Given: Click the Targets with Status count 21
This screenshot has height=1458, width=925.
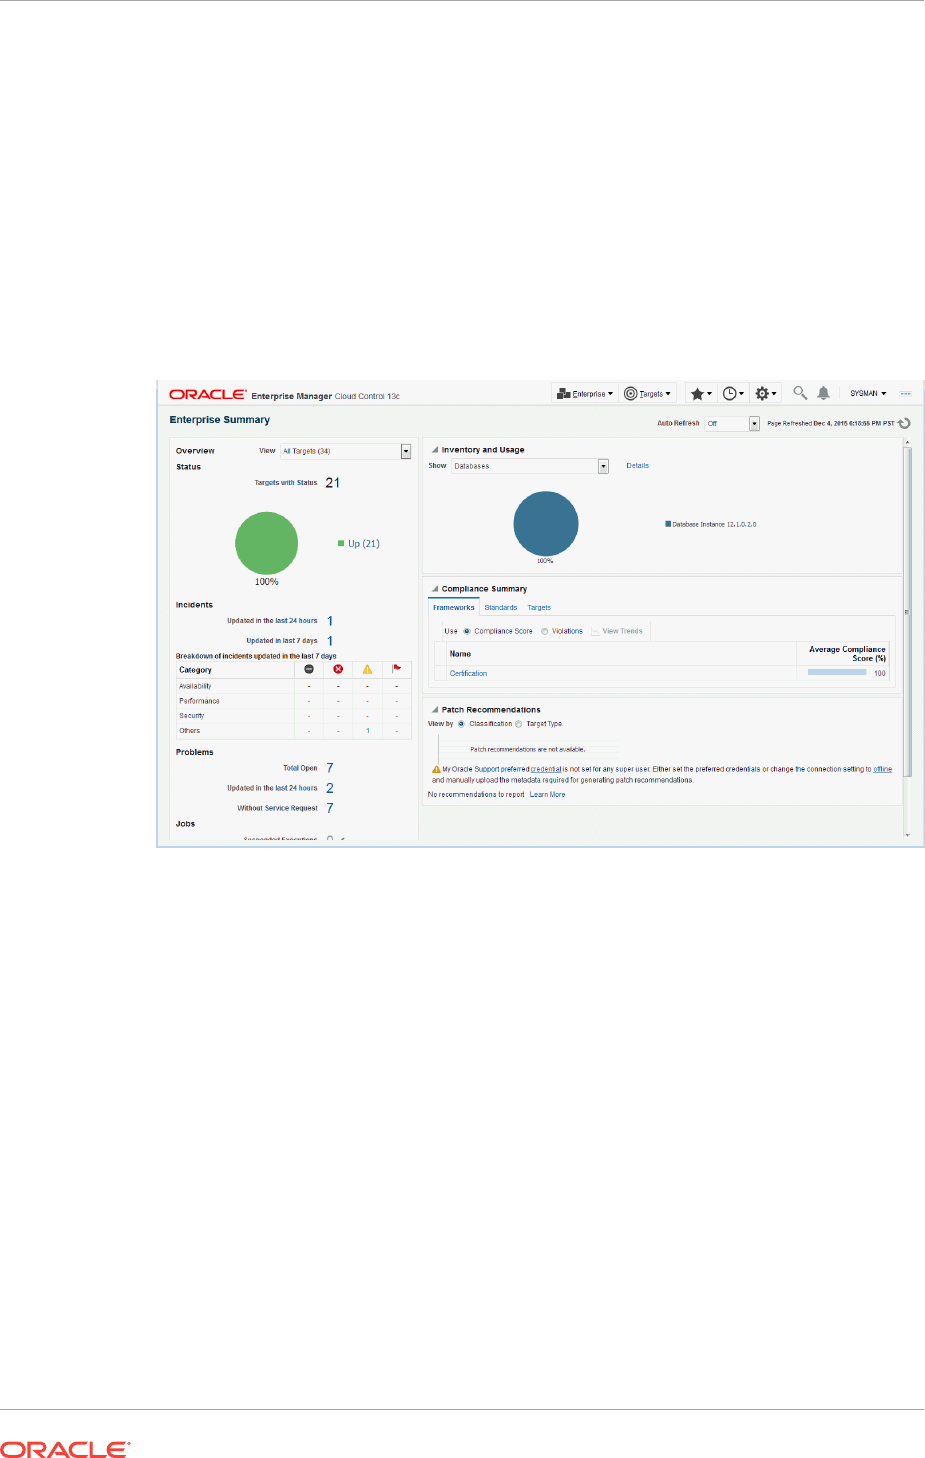Looking at the screenshot, I should (x=333, y=483).
